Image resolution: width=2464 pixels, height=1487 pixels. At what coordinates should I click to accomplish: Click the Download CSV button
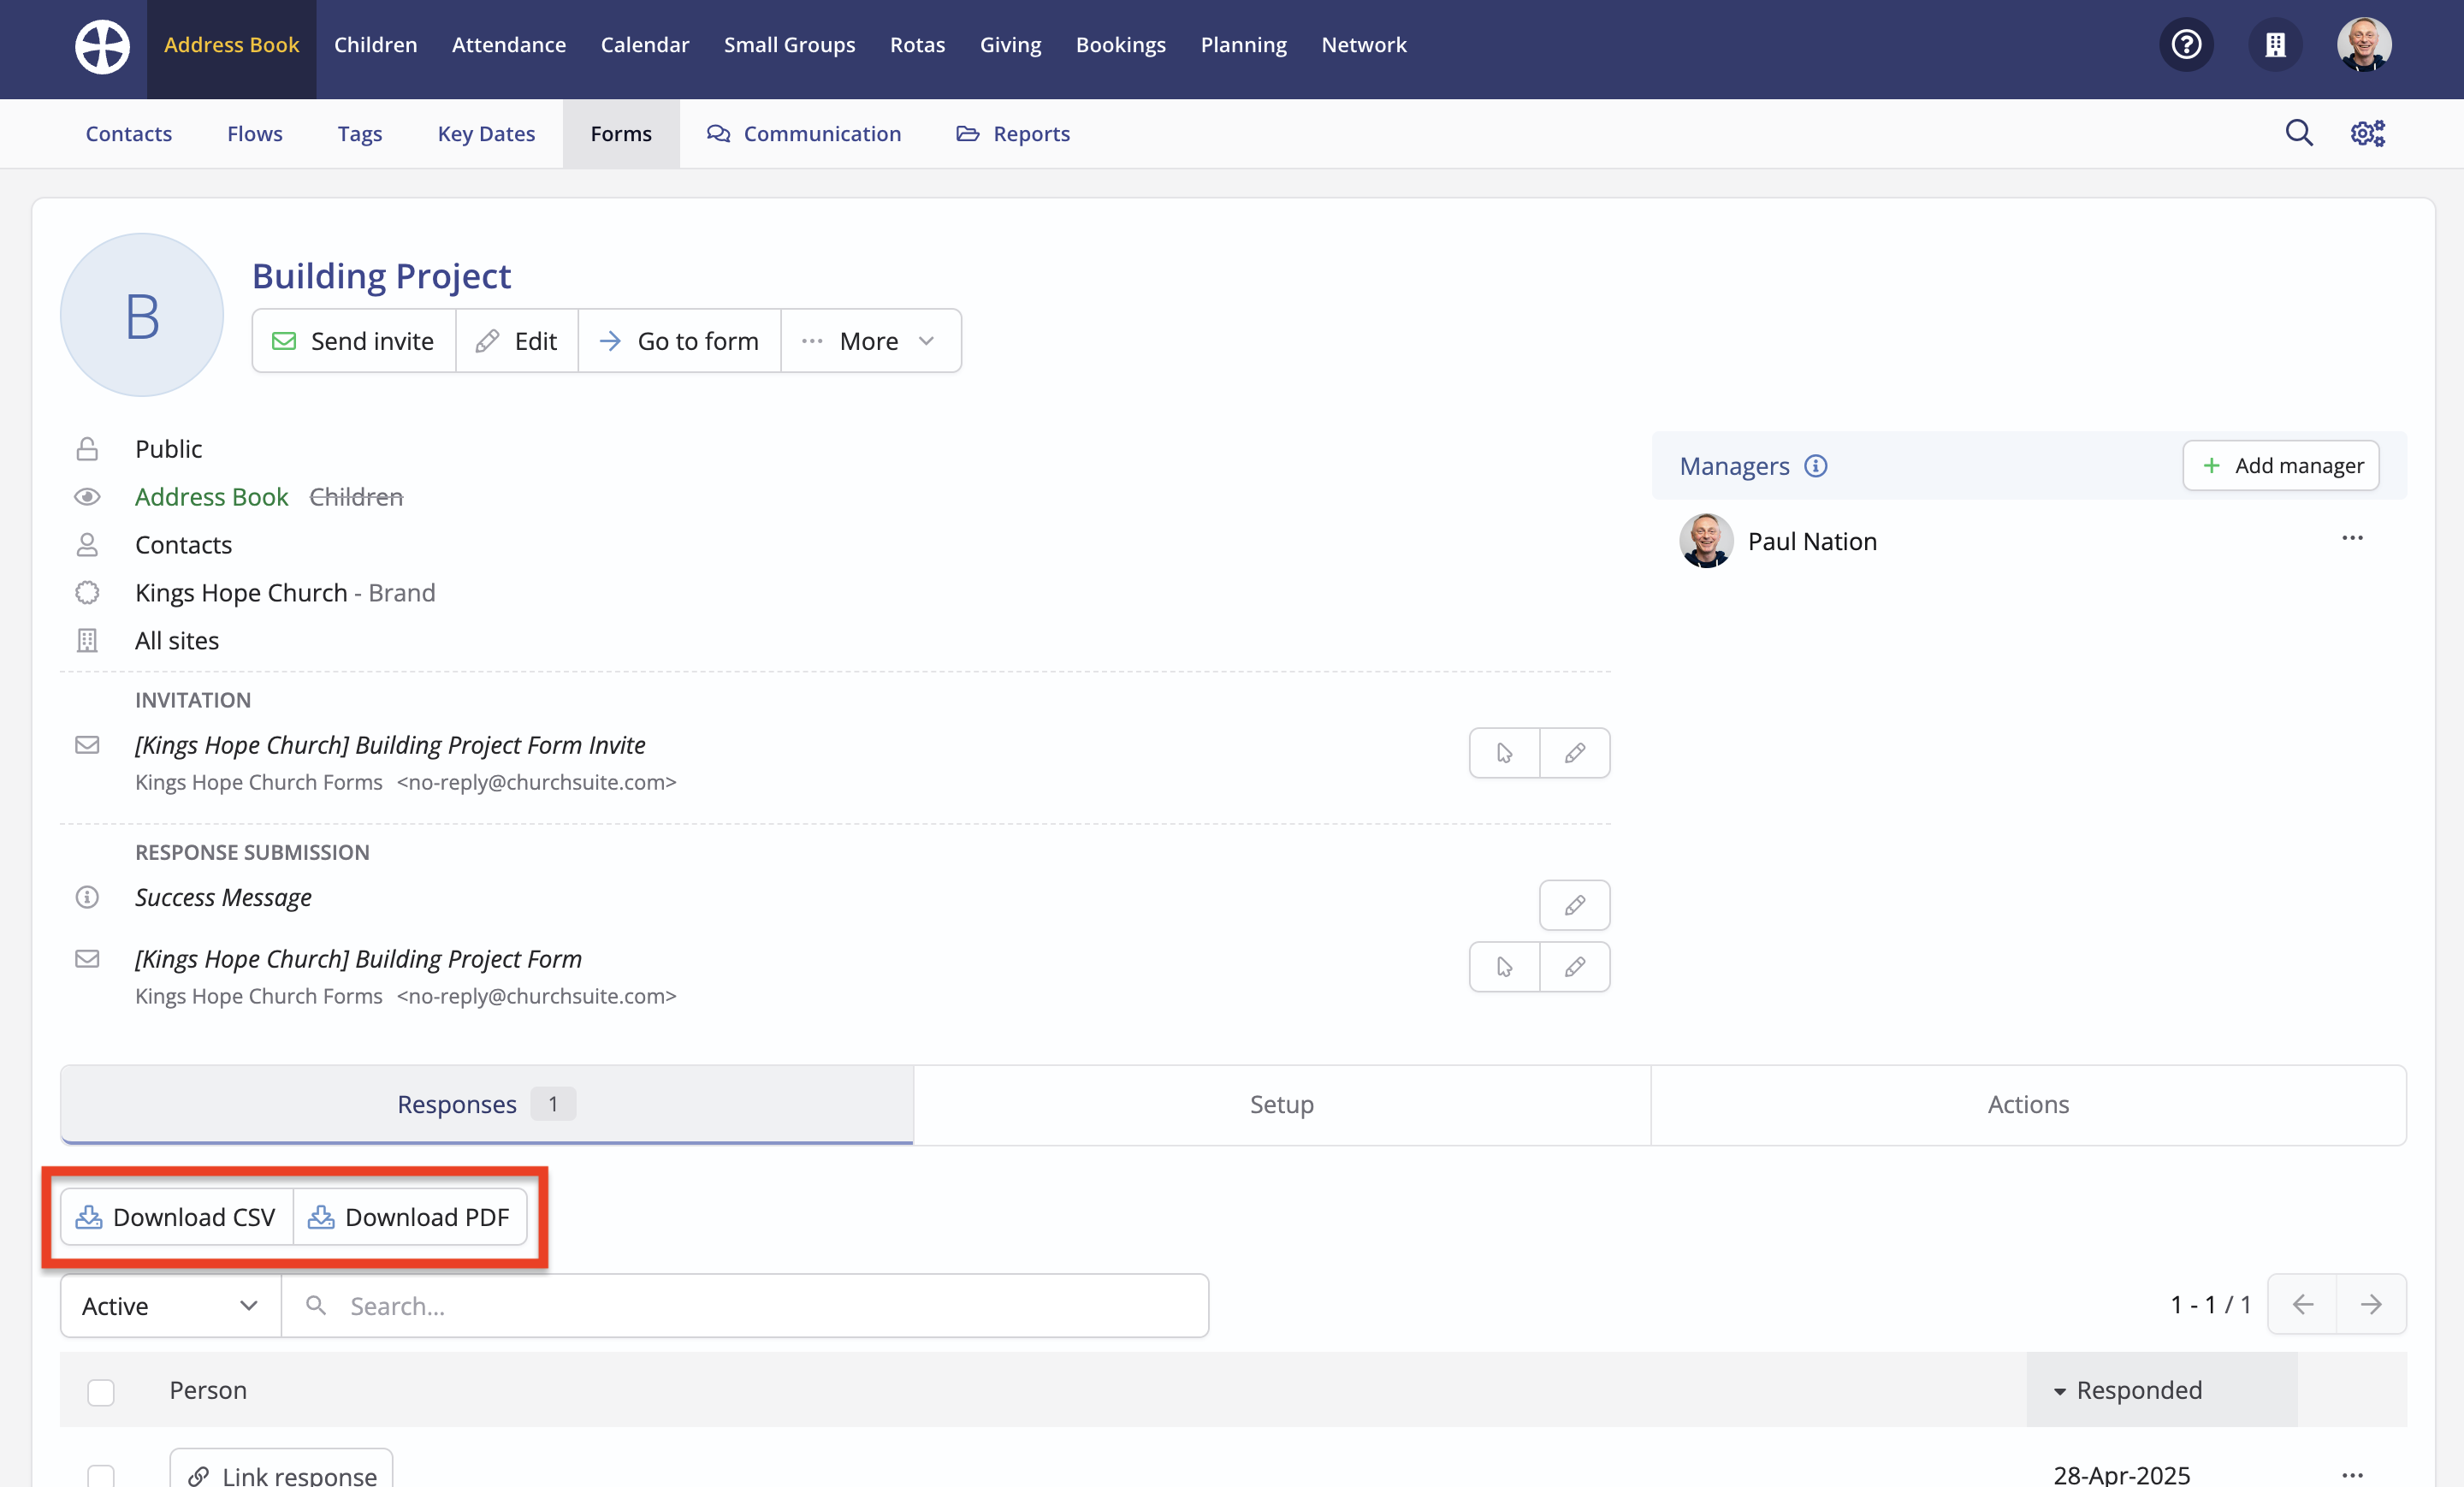coord(177,1217)
